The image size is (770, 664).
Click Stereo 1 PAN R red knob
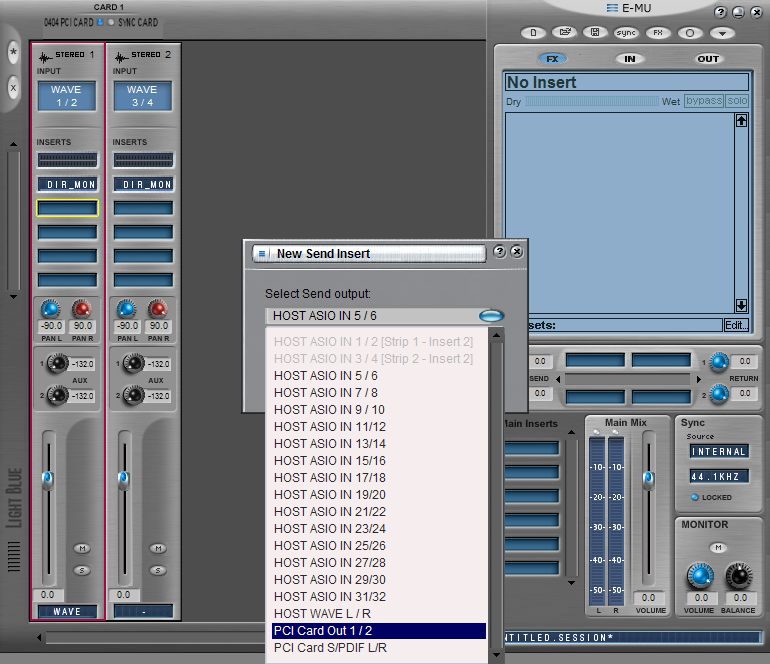[82, 309]
